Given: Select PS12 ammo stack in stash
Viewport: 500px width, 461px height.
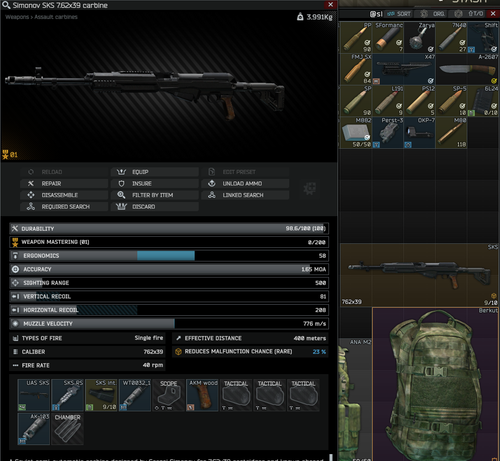Looking at the screenshot, I should [420, 101].
